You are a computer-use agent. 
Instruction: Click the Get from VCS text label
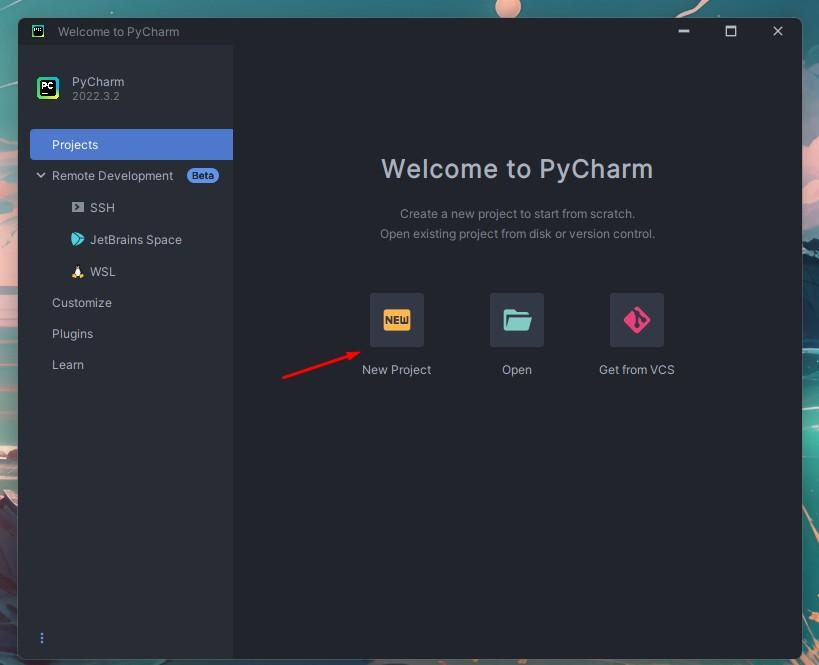637,370
